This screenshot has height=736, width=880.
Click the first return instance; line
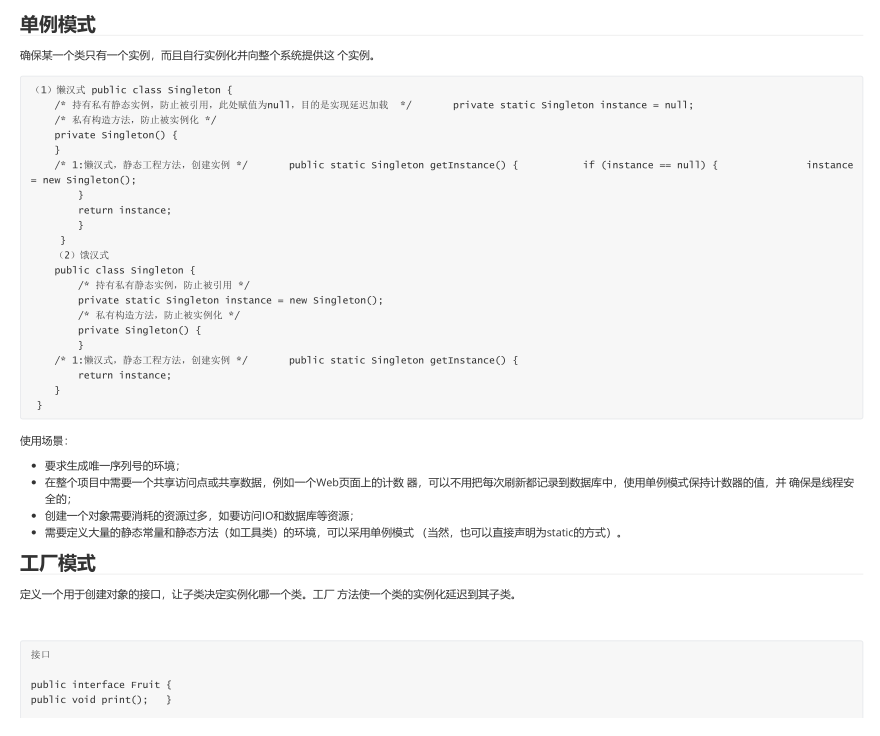(125, 211)
